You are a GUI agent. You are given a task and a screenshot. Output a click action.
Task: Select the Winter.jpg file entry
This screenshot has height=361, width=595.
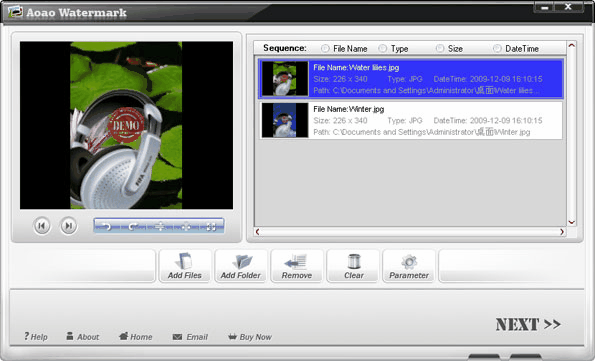[x=411, y=120]
